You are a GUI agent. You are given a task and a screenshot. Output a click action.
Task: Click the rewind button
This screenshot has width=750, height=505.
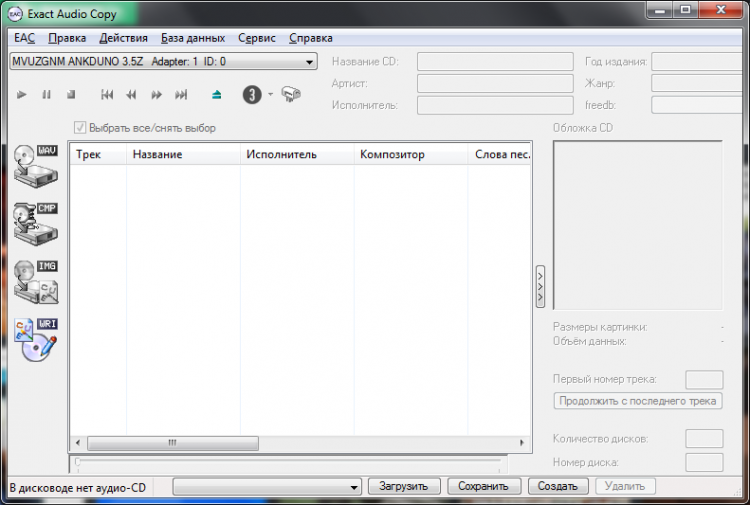coord(131,95)
